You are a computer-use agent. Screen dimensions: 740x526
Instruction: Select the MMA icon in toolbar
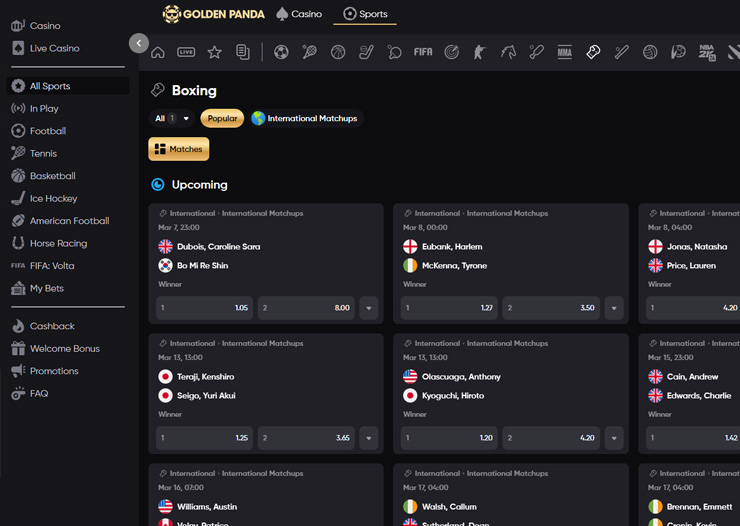click(x=565, y=52)
